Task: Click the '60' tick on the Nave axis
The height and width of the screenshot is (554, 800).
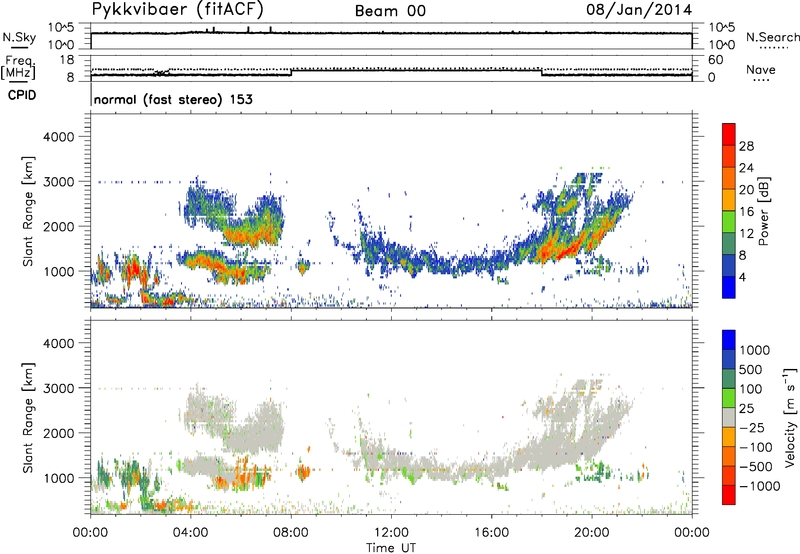Action: 715,60
